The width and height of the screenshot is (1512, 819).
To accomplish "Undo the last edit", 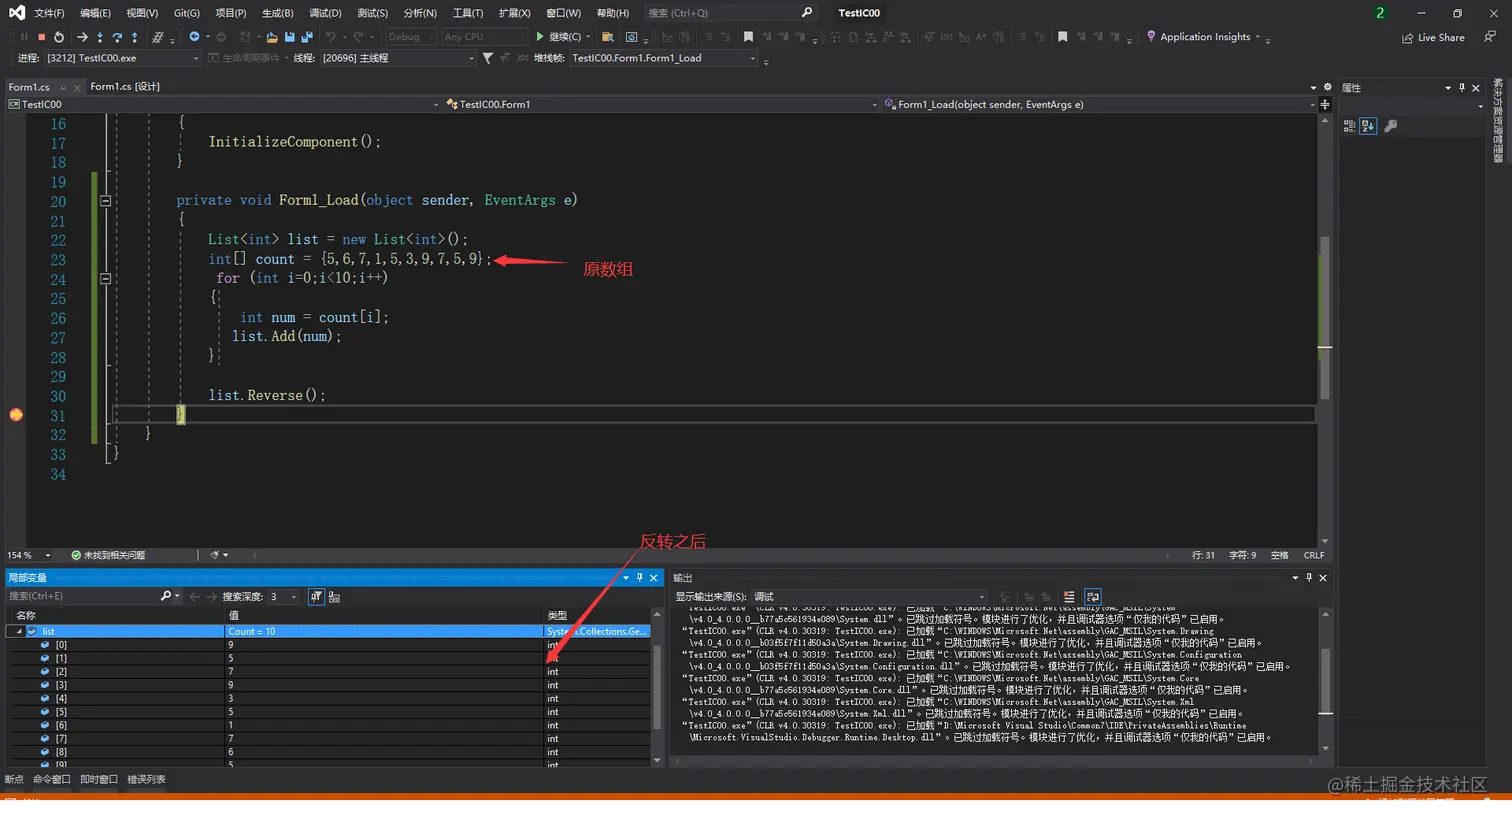I will tap(331, 37).
